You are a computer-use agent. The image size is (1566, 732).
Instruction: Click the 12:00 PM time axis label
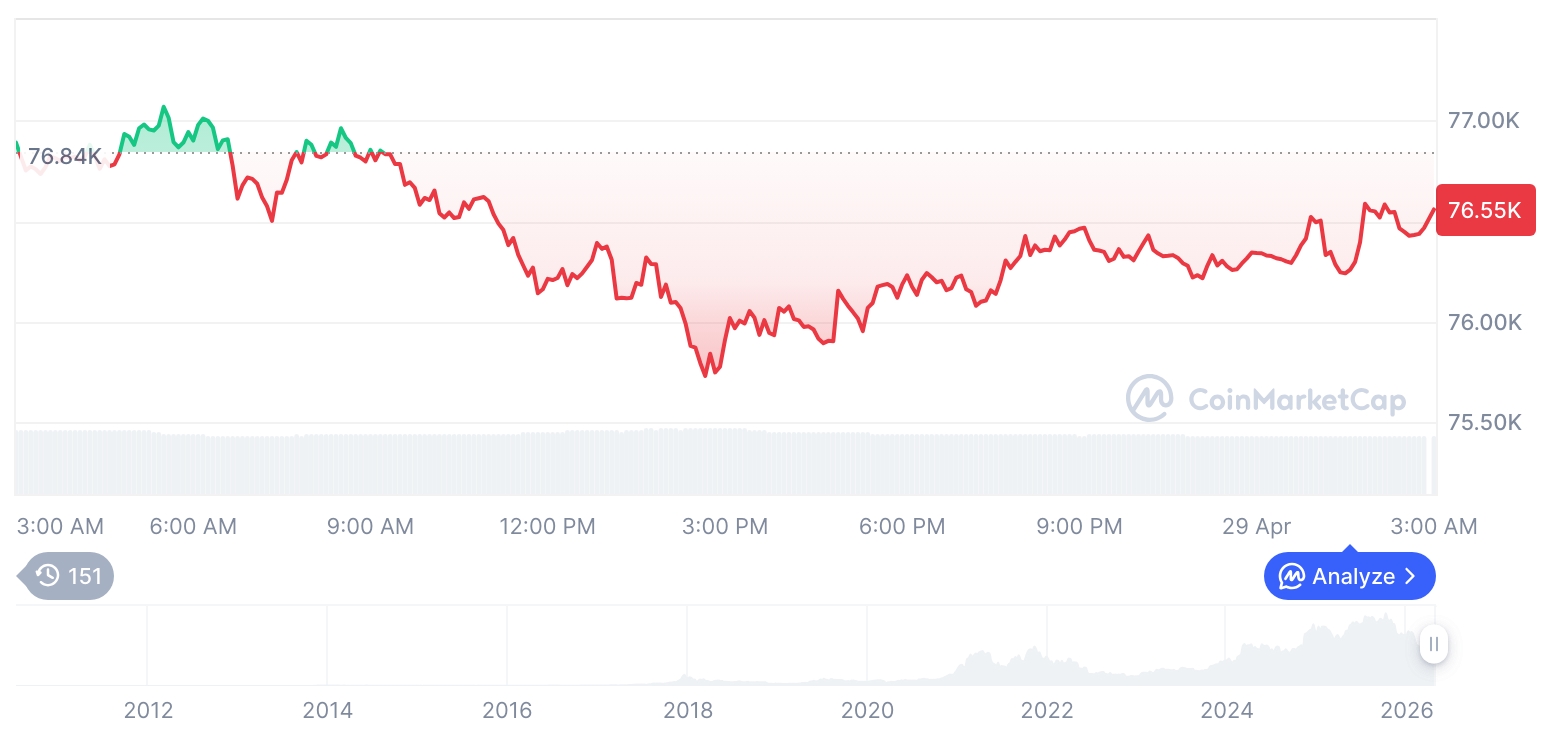pyautogui.click(x=547, y=526)
